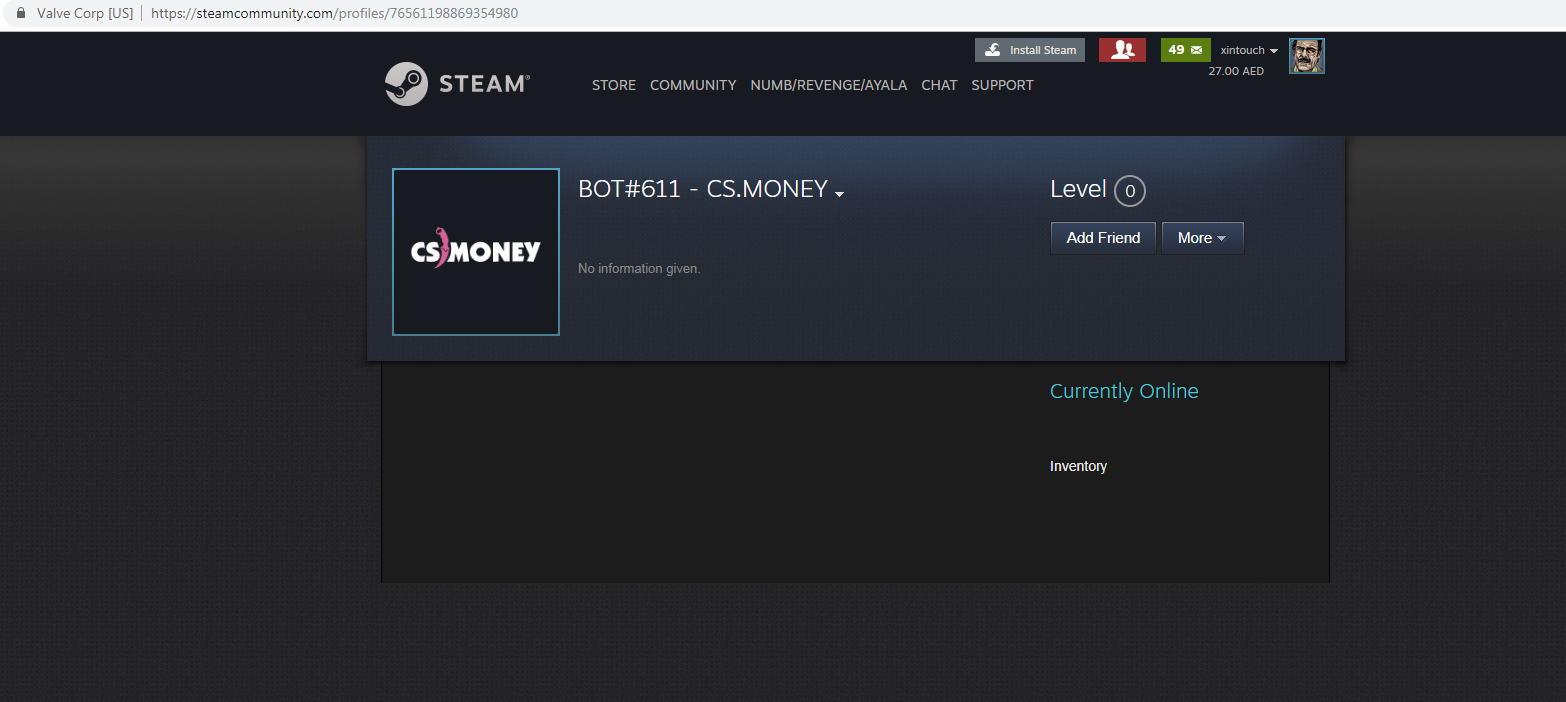Viewport: 1566px width, 702px height.
Task: Open the CHAT menu item
Action: (939, 85)
